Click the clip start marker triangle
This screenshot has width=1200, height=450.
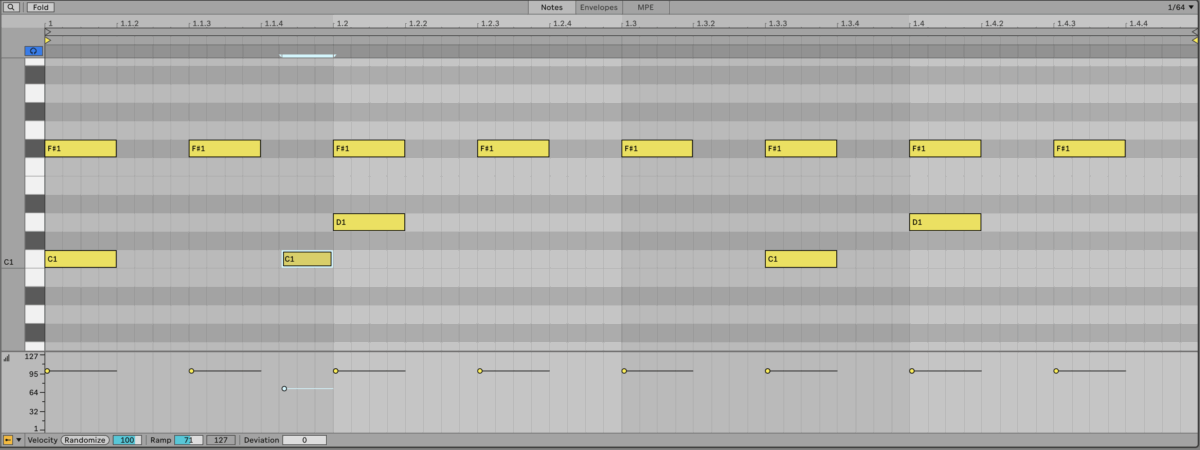[48, 32]
